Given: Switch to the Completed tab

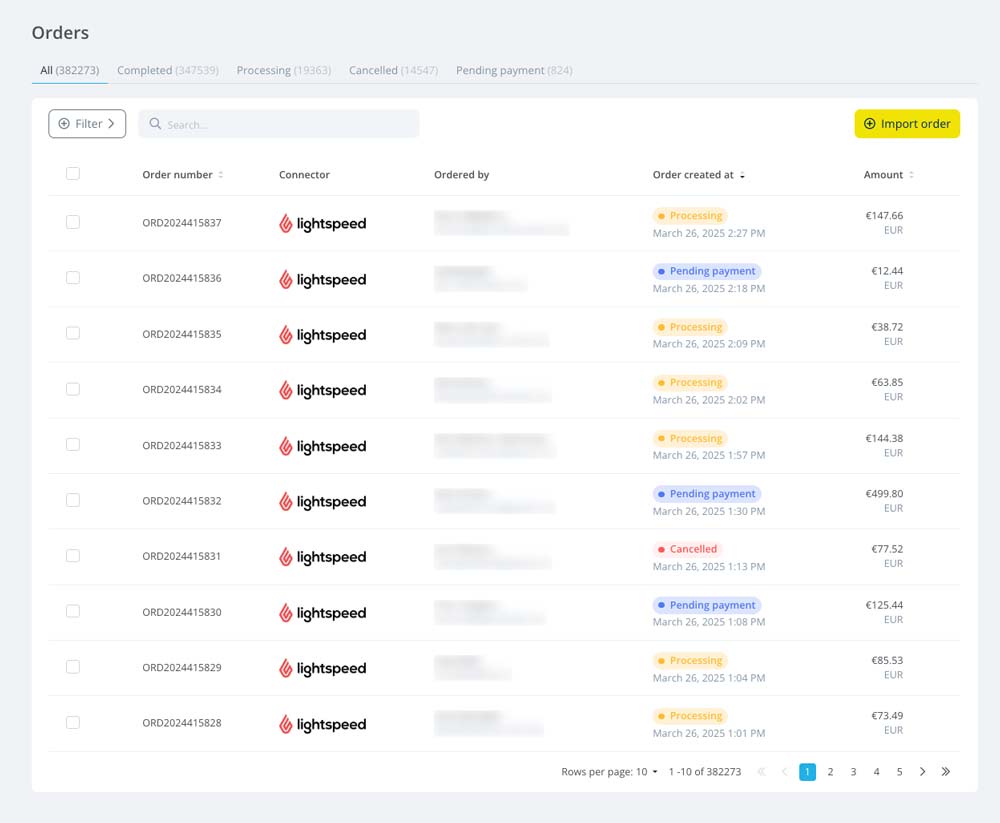Looking at the screenshot, I should point(168,70).
